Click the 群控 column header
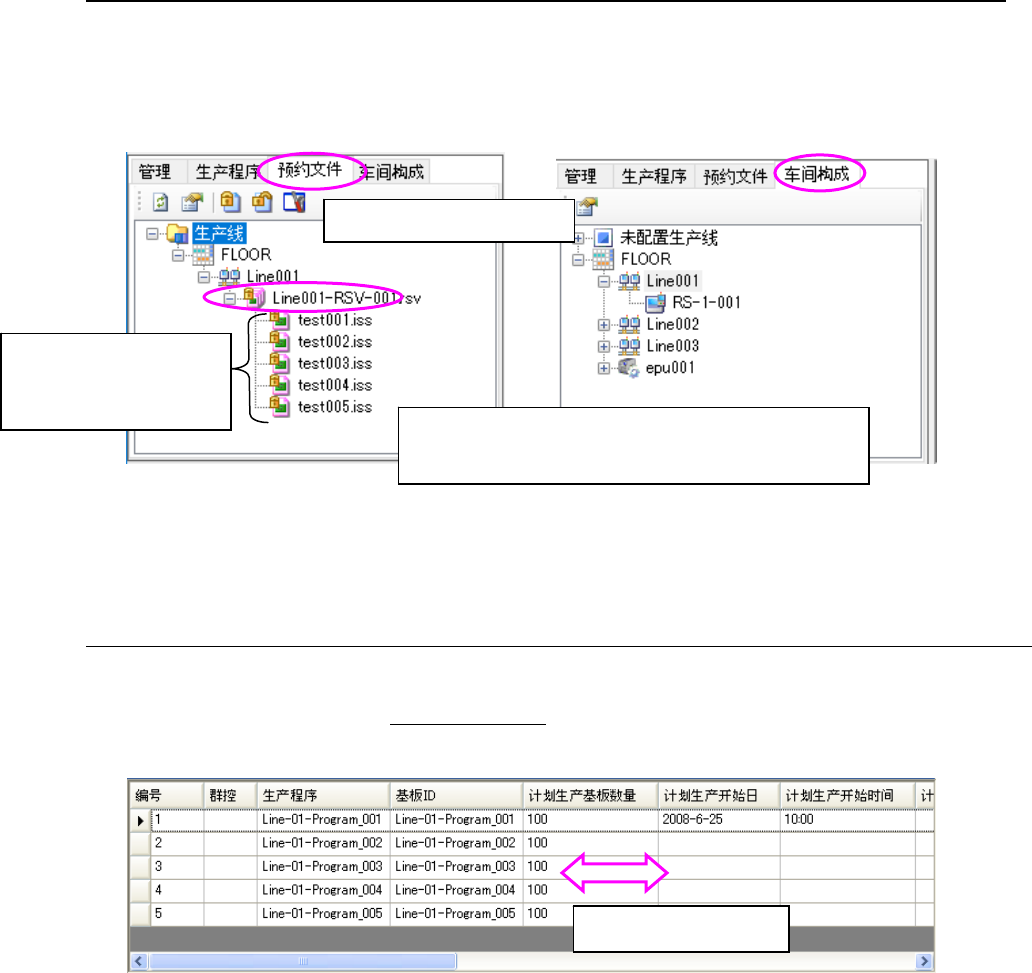The image size is (1032, 973). [x=230, y=795]
